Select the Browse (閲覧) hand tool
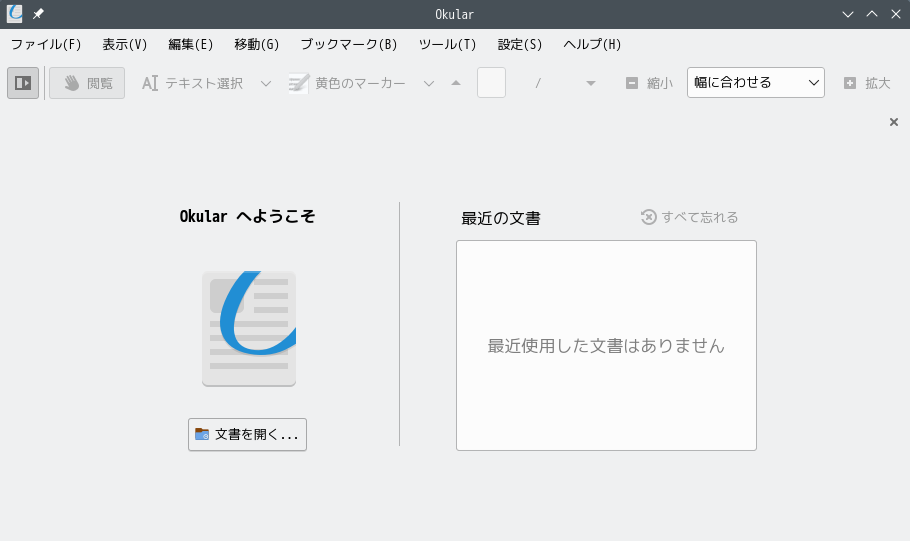Screen dimensions: 910x541 point(87,83)
